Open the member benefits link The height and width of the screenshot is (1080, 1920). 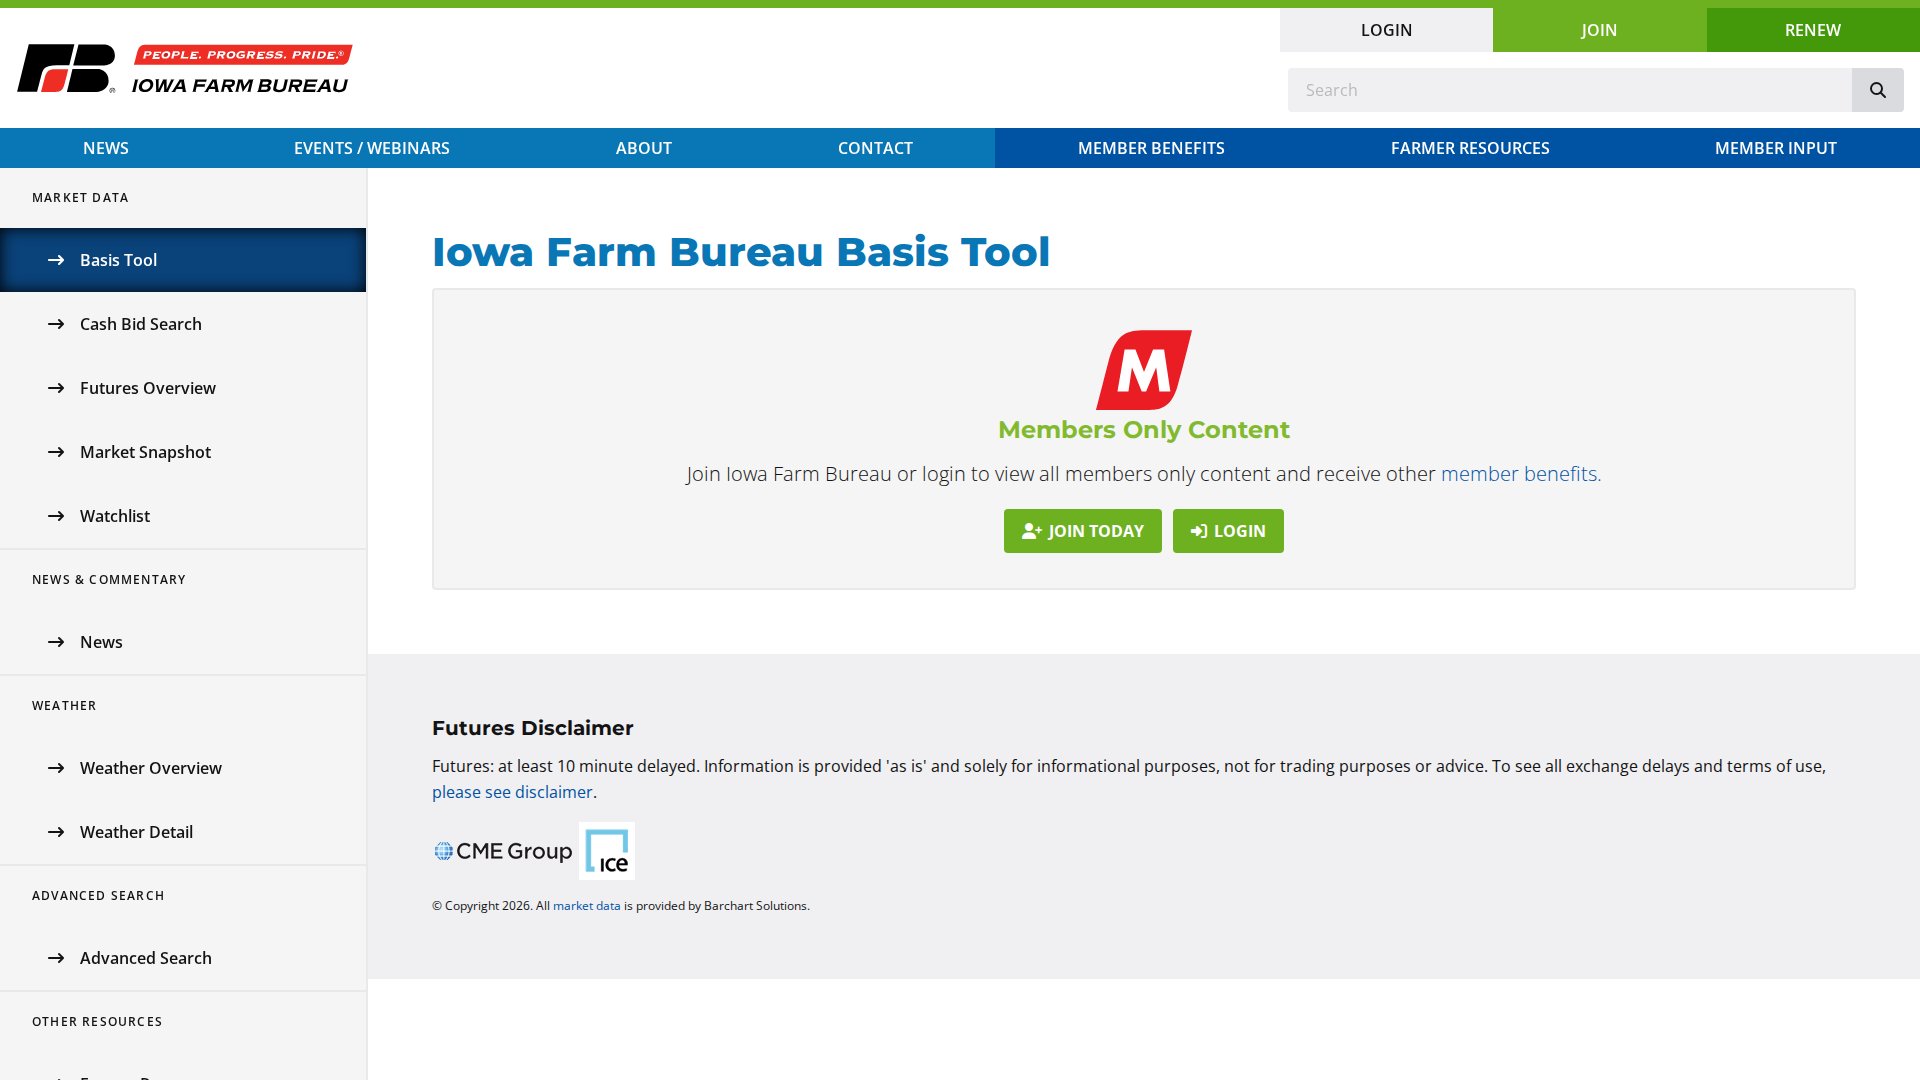(x=1519, y=474)
